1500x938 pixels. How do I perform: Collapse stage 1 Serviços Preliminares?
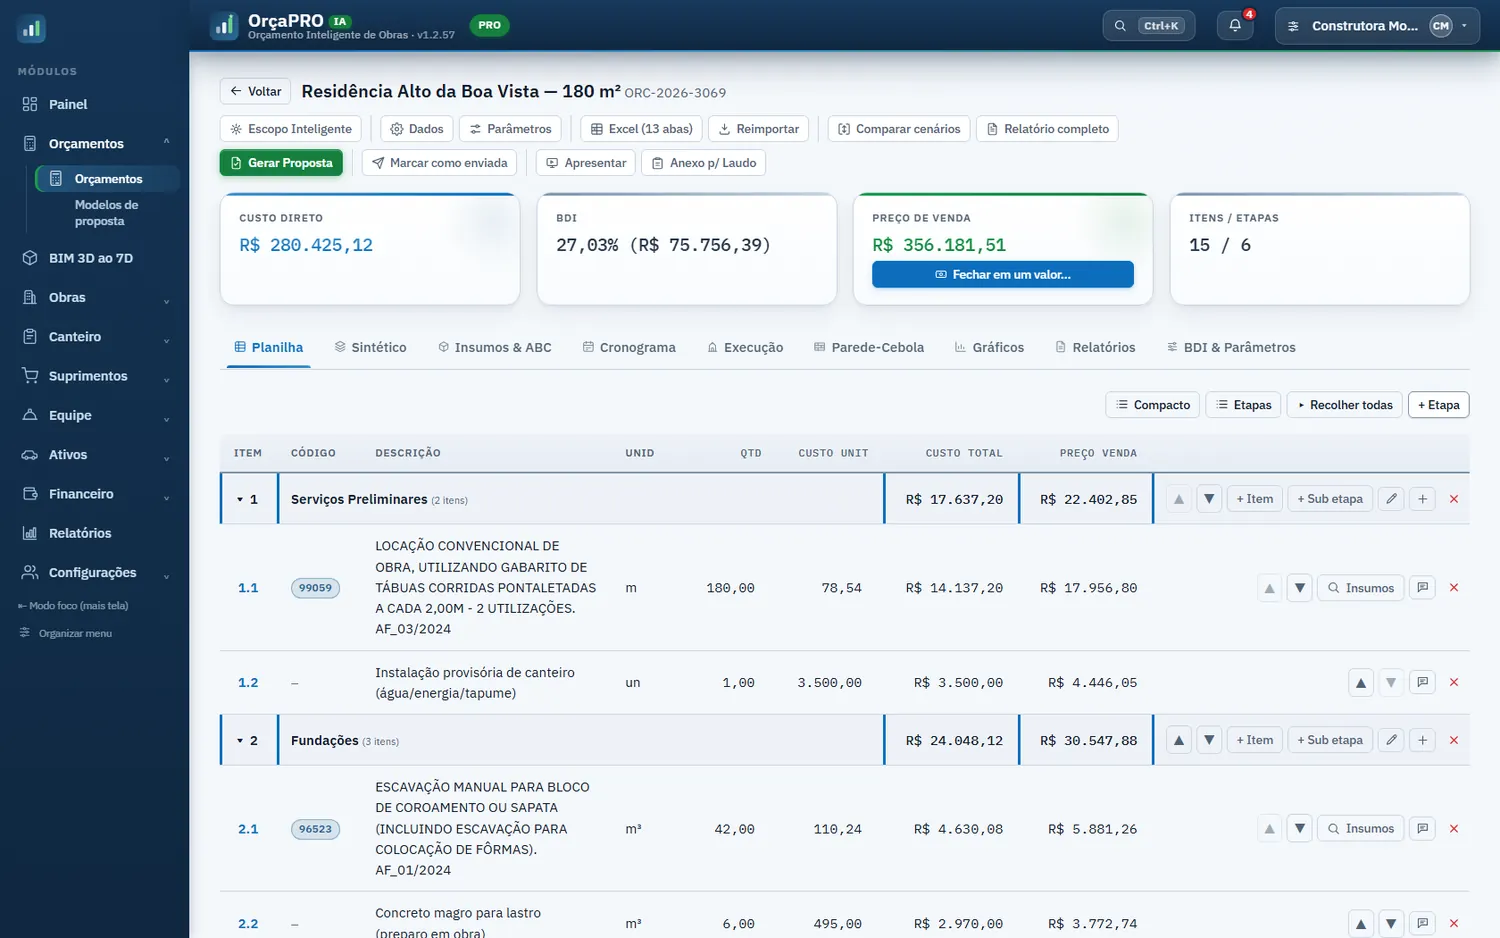point(240,499)
